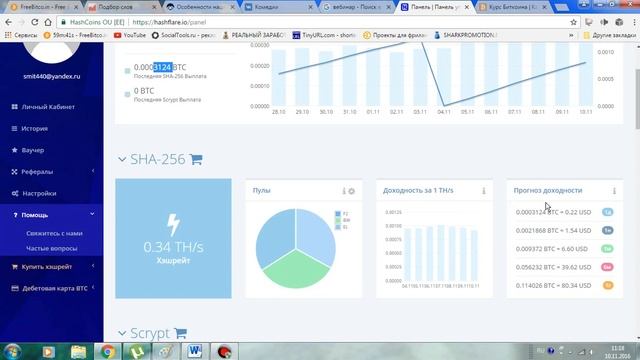Expand the Дебетовая карта BTC submenu arrow
The width and height of the screenshot is (640, 360).
click(x=93, y=288)
